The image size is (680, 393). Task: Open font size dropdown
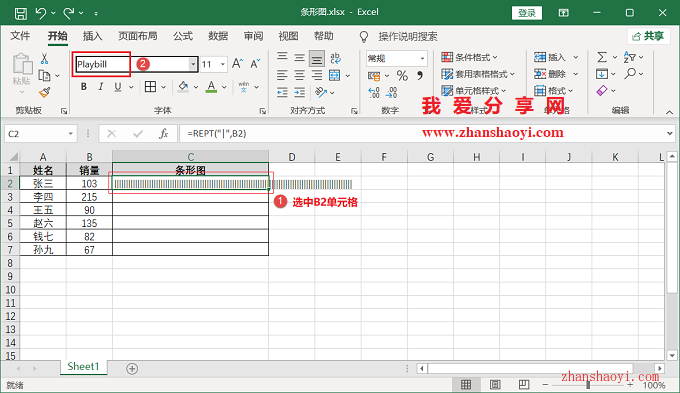[223, 64]
